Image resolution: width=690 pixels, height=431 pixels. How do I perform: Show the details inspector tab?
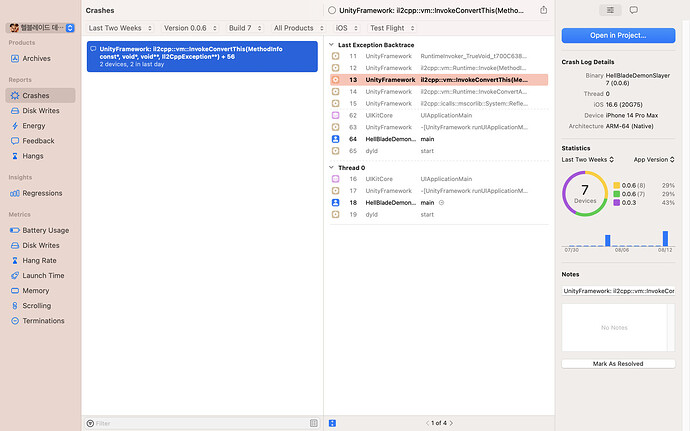point(610,10)
